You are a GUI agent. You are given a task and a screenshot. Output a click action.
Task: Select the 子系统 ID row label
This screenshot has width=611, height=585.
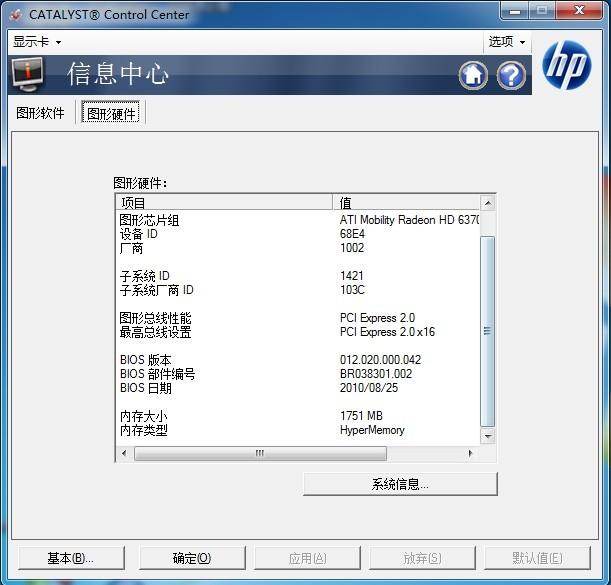[x=145, y=276]
